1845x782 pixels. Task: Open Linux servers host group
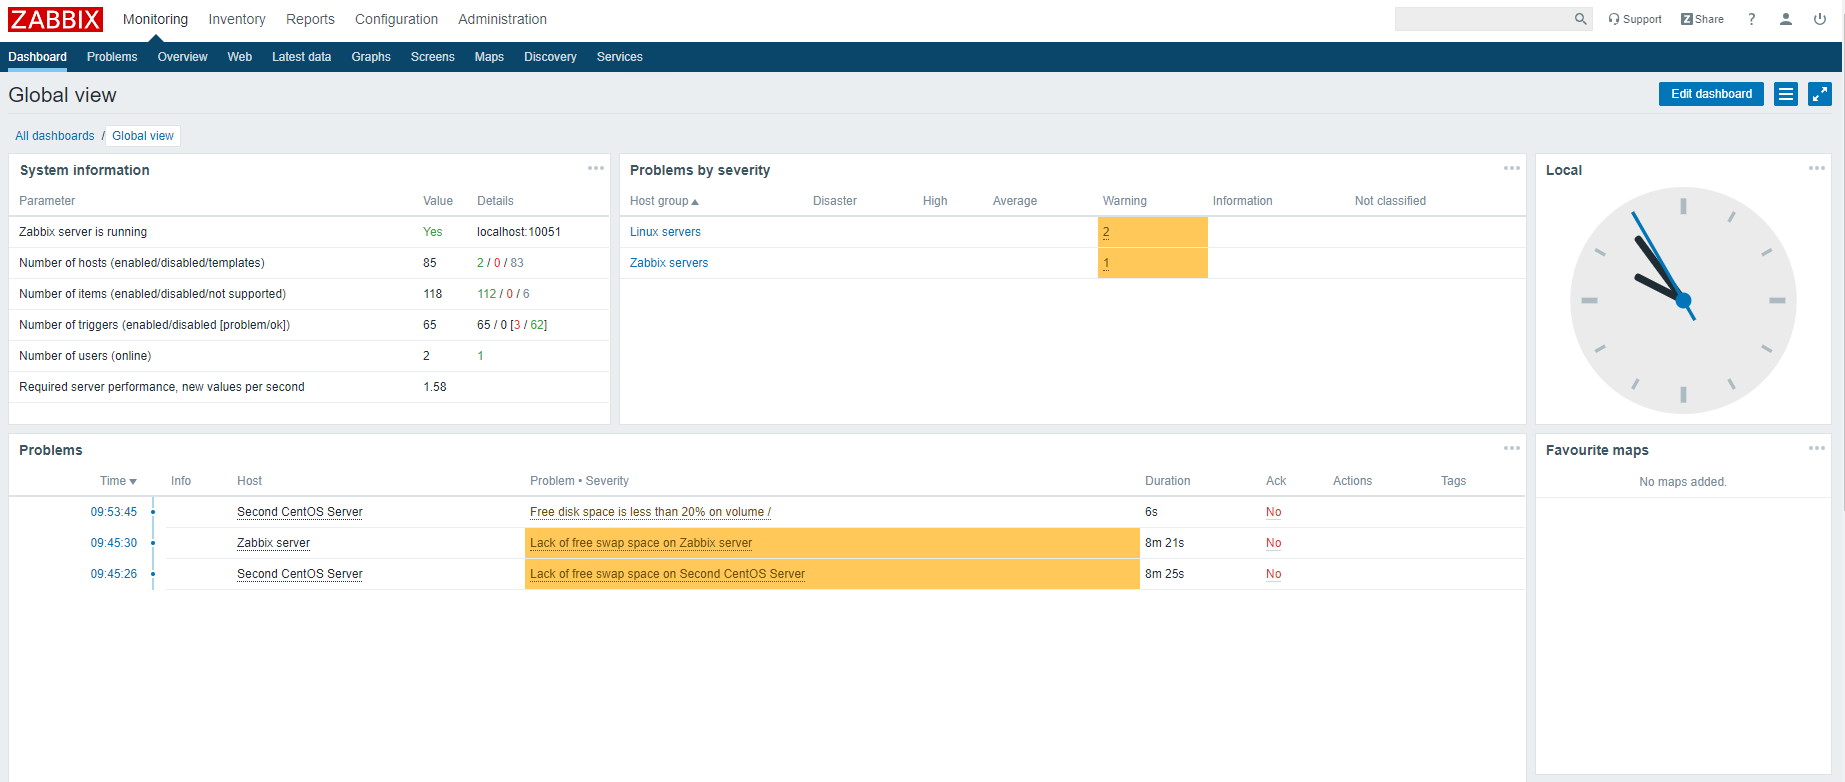click(x=665, y=232)
